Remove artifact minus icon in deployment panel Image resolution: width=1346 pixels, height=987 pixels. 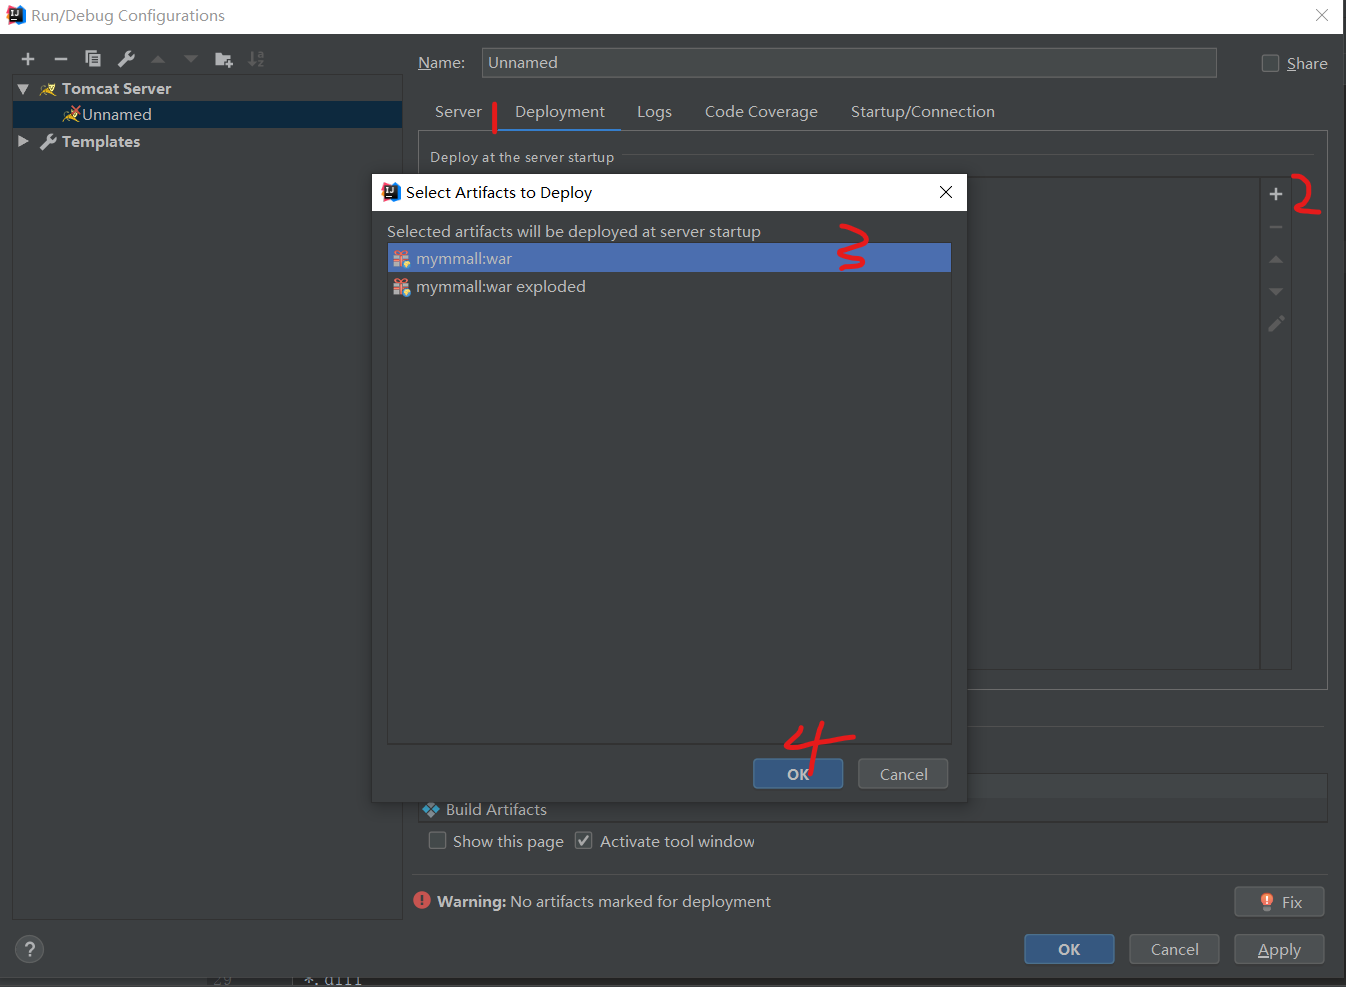coord(1276,227)
